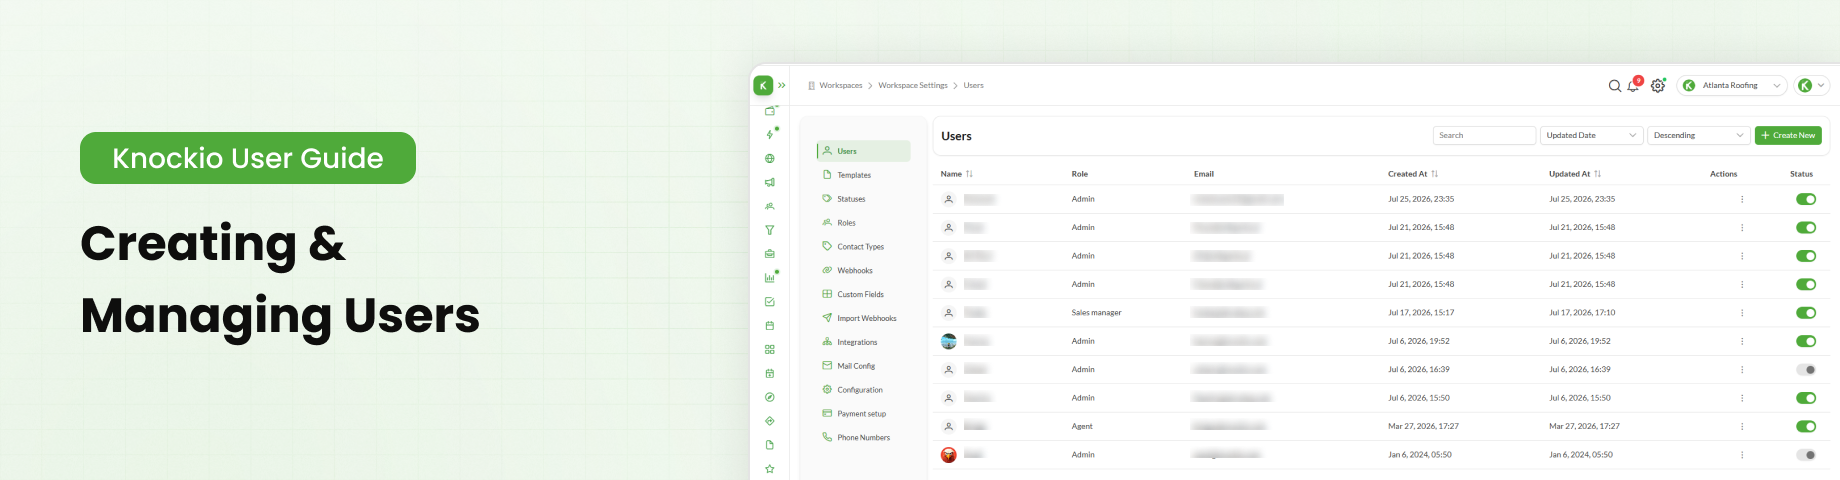Image resolution: width=1840 pixels, height=480 pixels.
Task: Open the Atlanta Roofing workspace dropdown
Action: 1733,86
